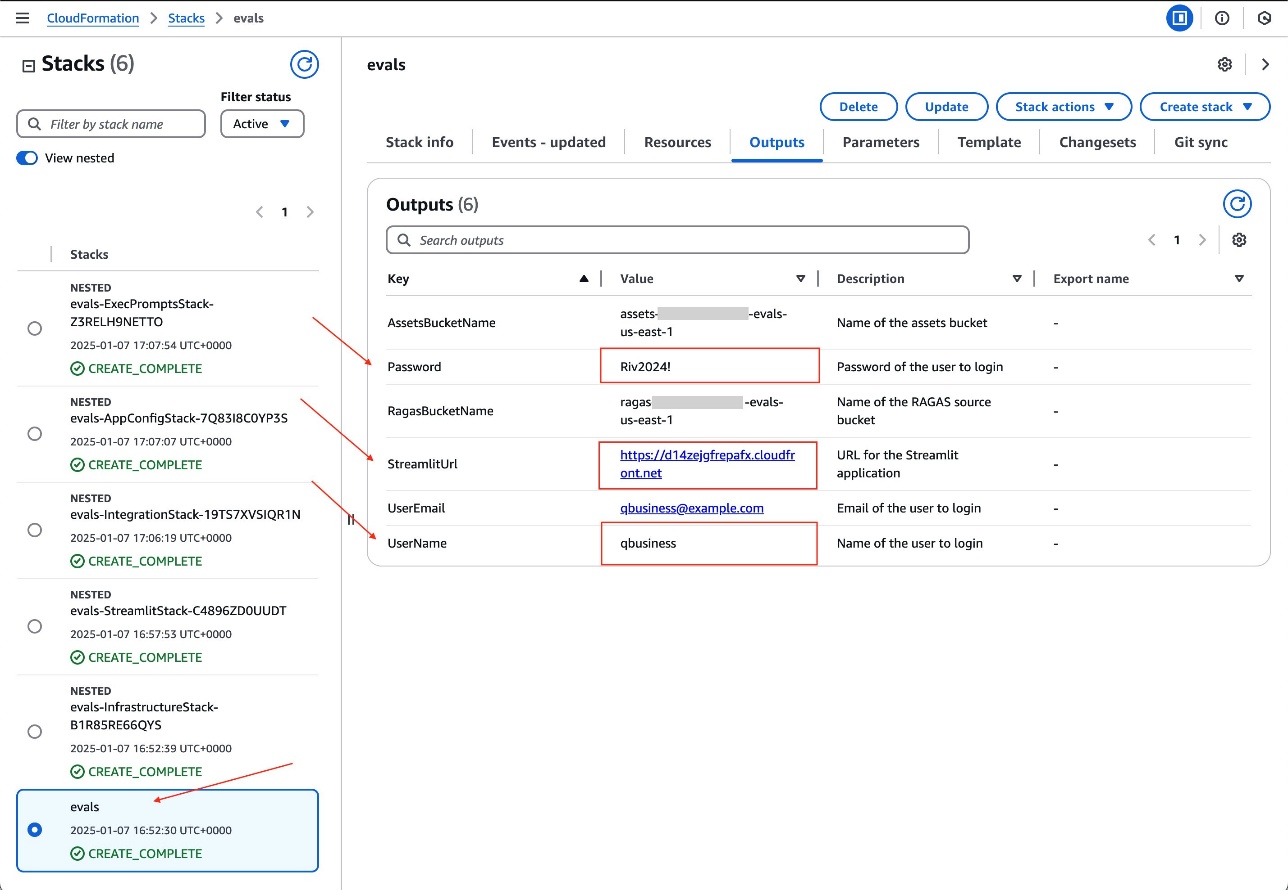This screenshot has width=1288, height=890.
Task: Open the Changesets tab
Action: point(1098,142)
